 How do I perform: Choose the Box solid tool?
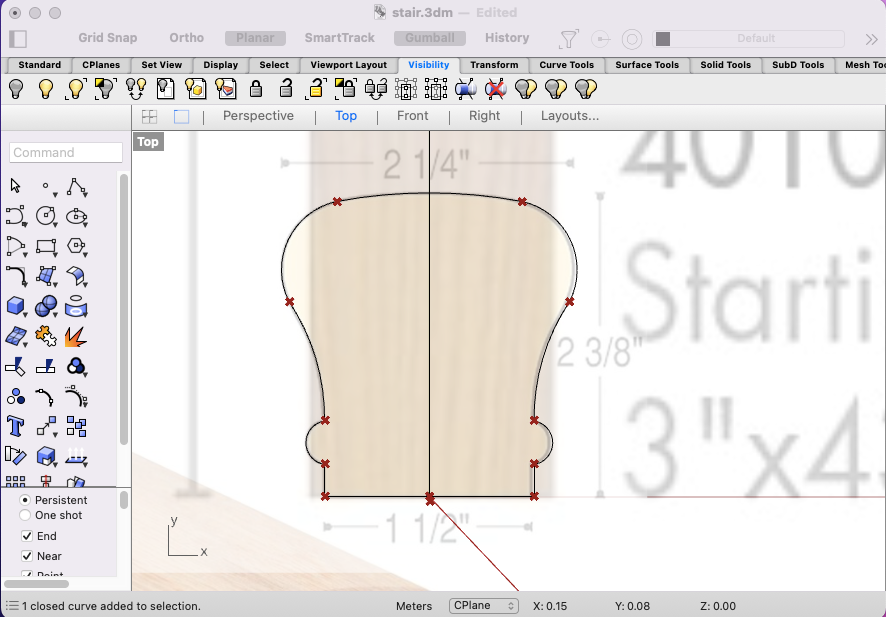coord(15,306)
